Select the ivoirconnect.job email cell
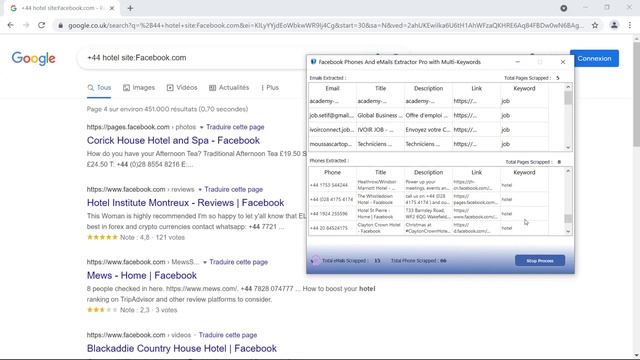The image size is (640, 360). (332, 130)
